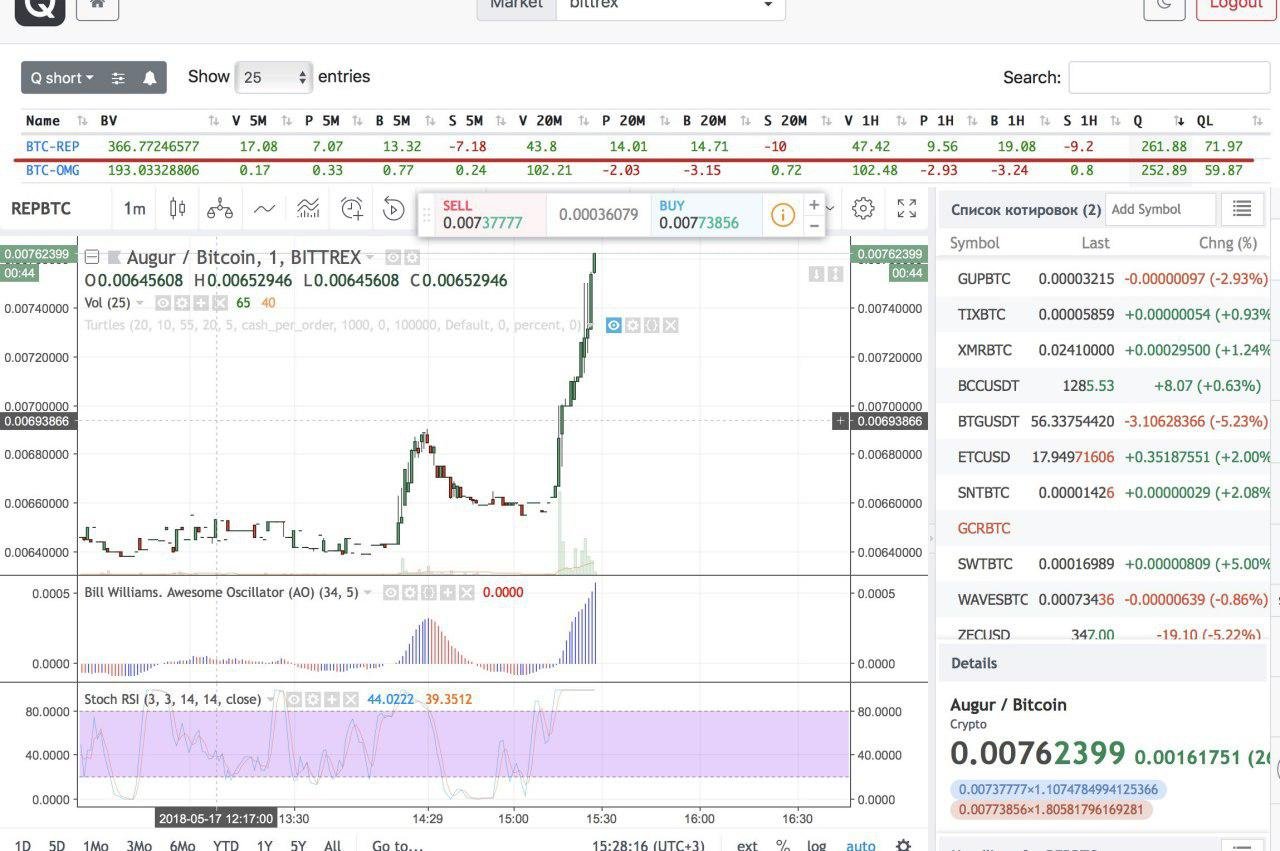Open Turtles strategy settings gear

pos(633,325)
